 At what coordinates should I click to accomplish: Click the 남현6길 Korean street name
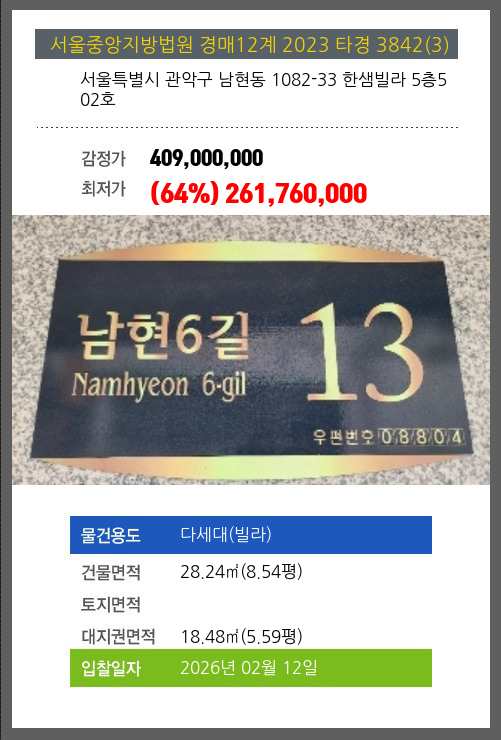tap(163, 336)
